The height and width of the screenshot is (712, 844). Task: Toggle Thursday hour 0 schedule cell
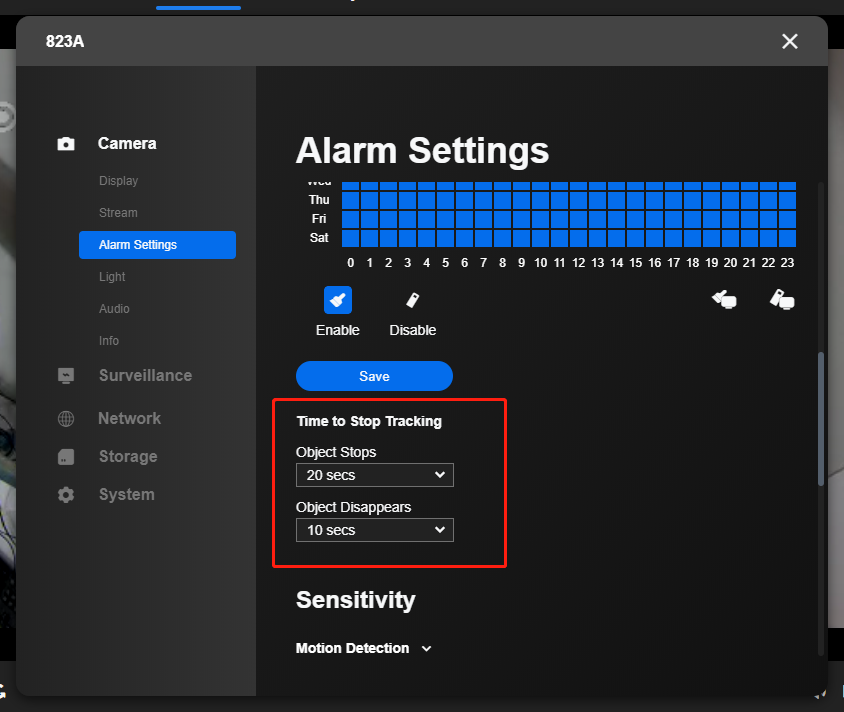[x=350, y=200]
